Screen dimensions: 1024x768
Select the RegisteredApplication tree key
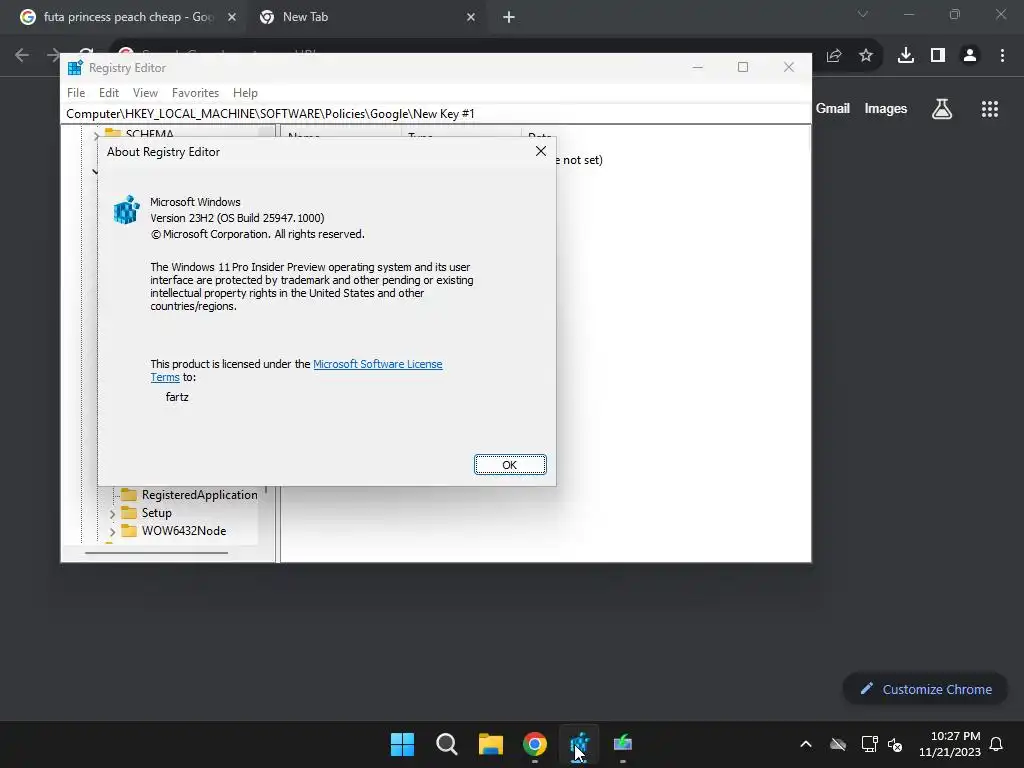tap(199, 494)
